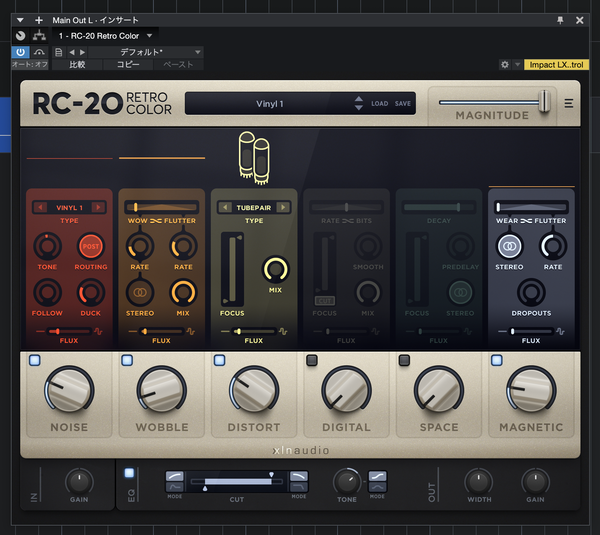
Task: Select next distortion type right arrow
Action: click(283, 207)
